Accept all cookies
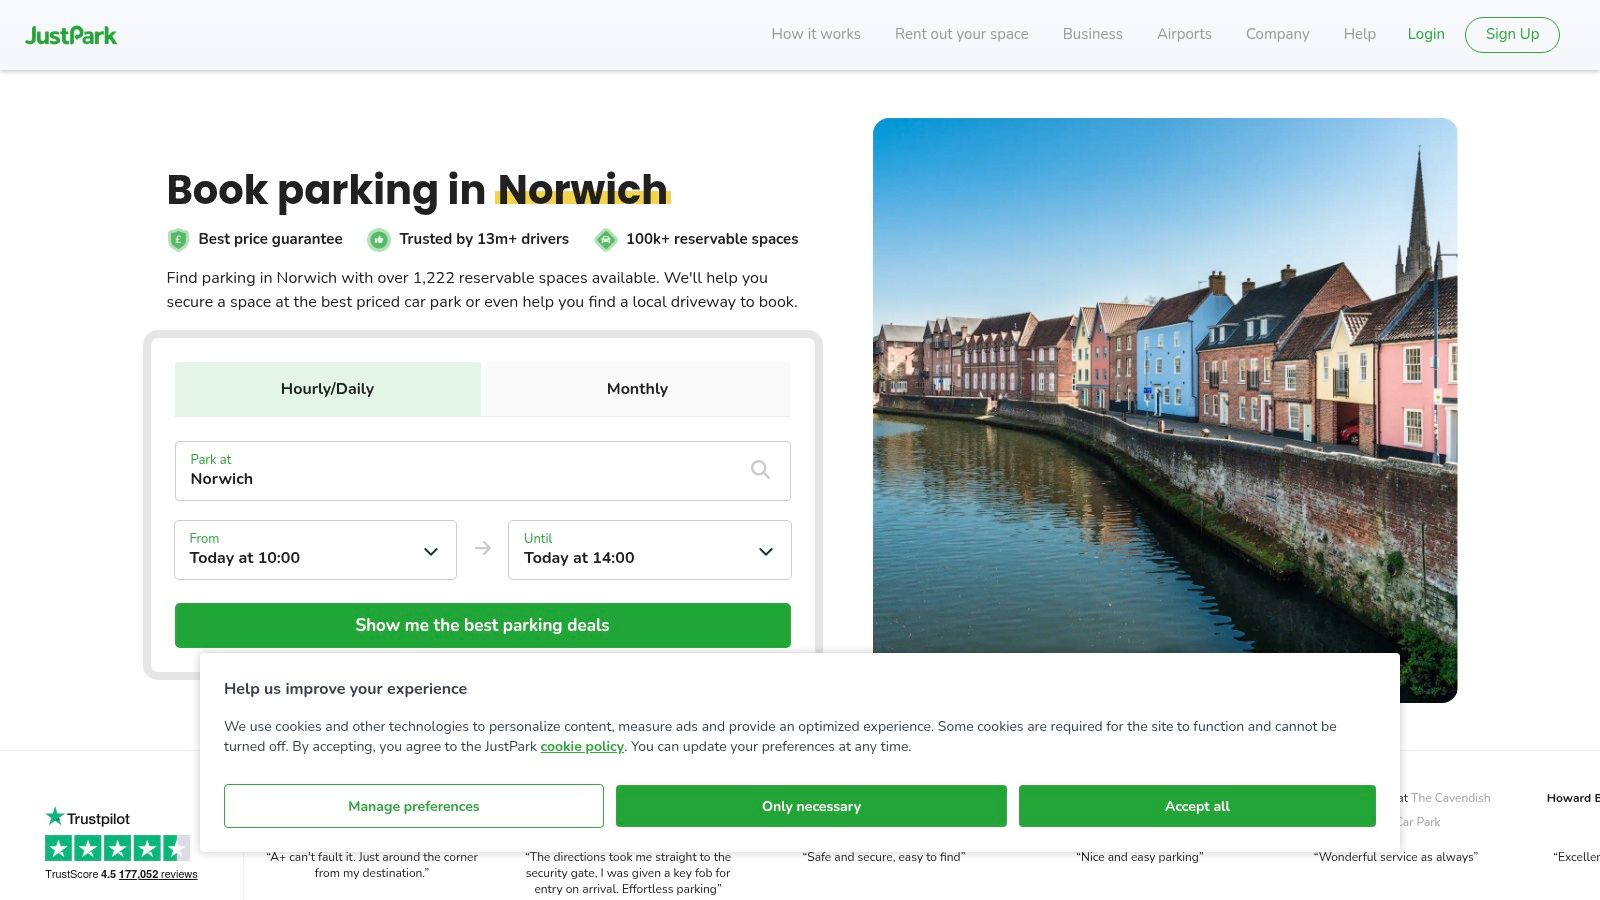 click(1197, 806)
